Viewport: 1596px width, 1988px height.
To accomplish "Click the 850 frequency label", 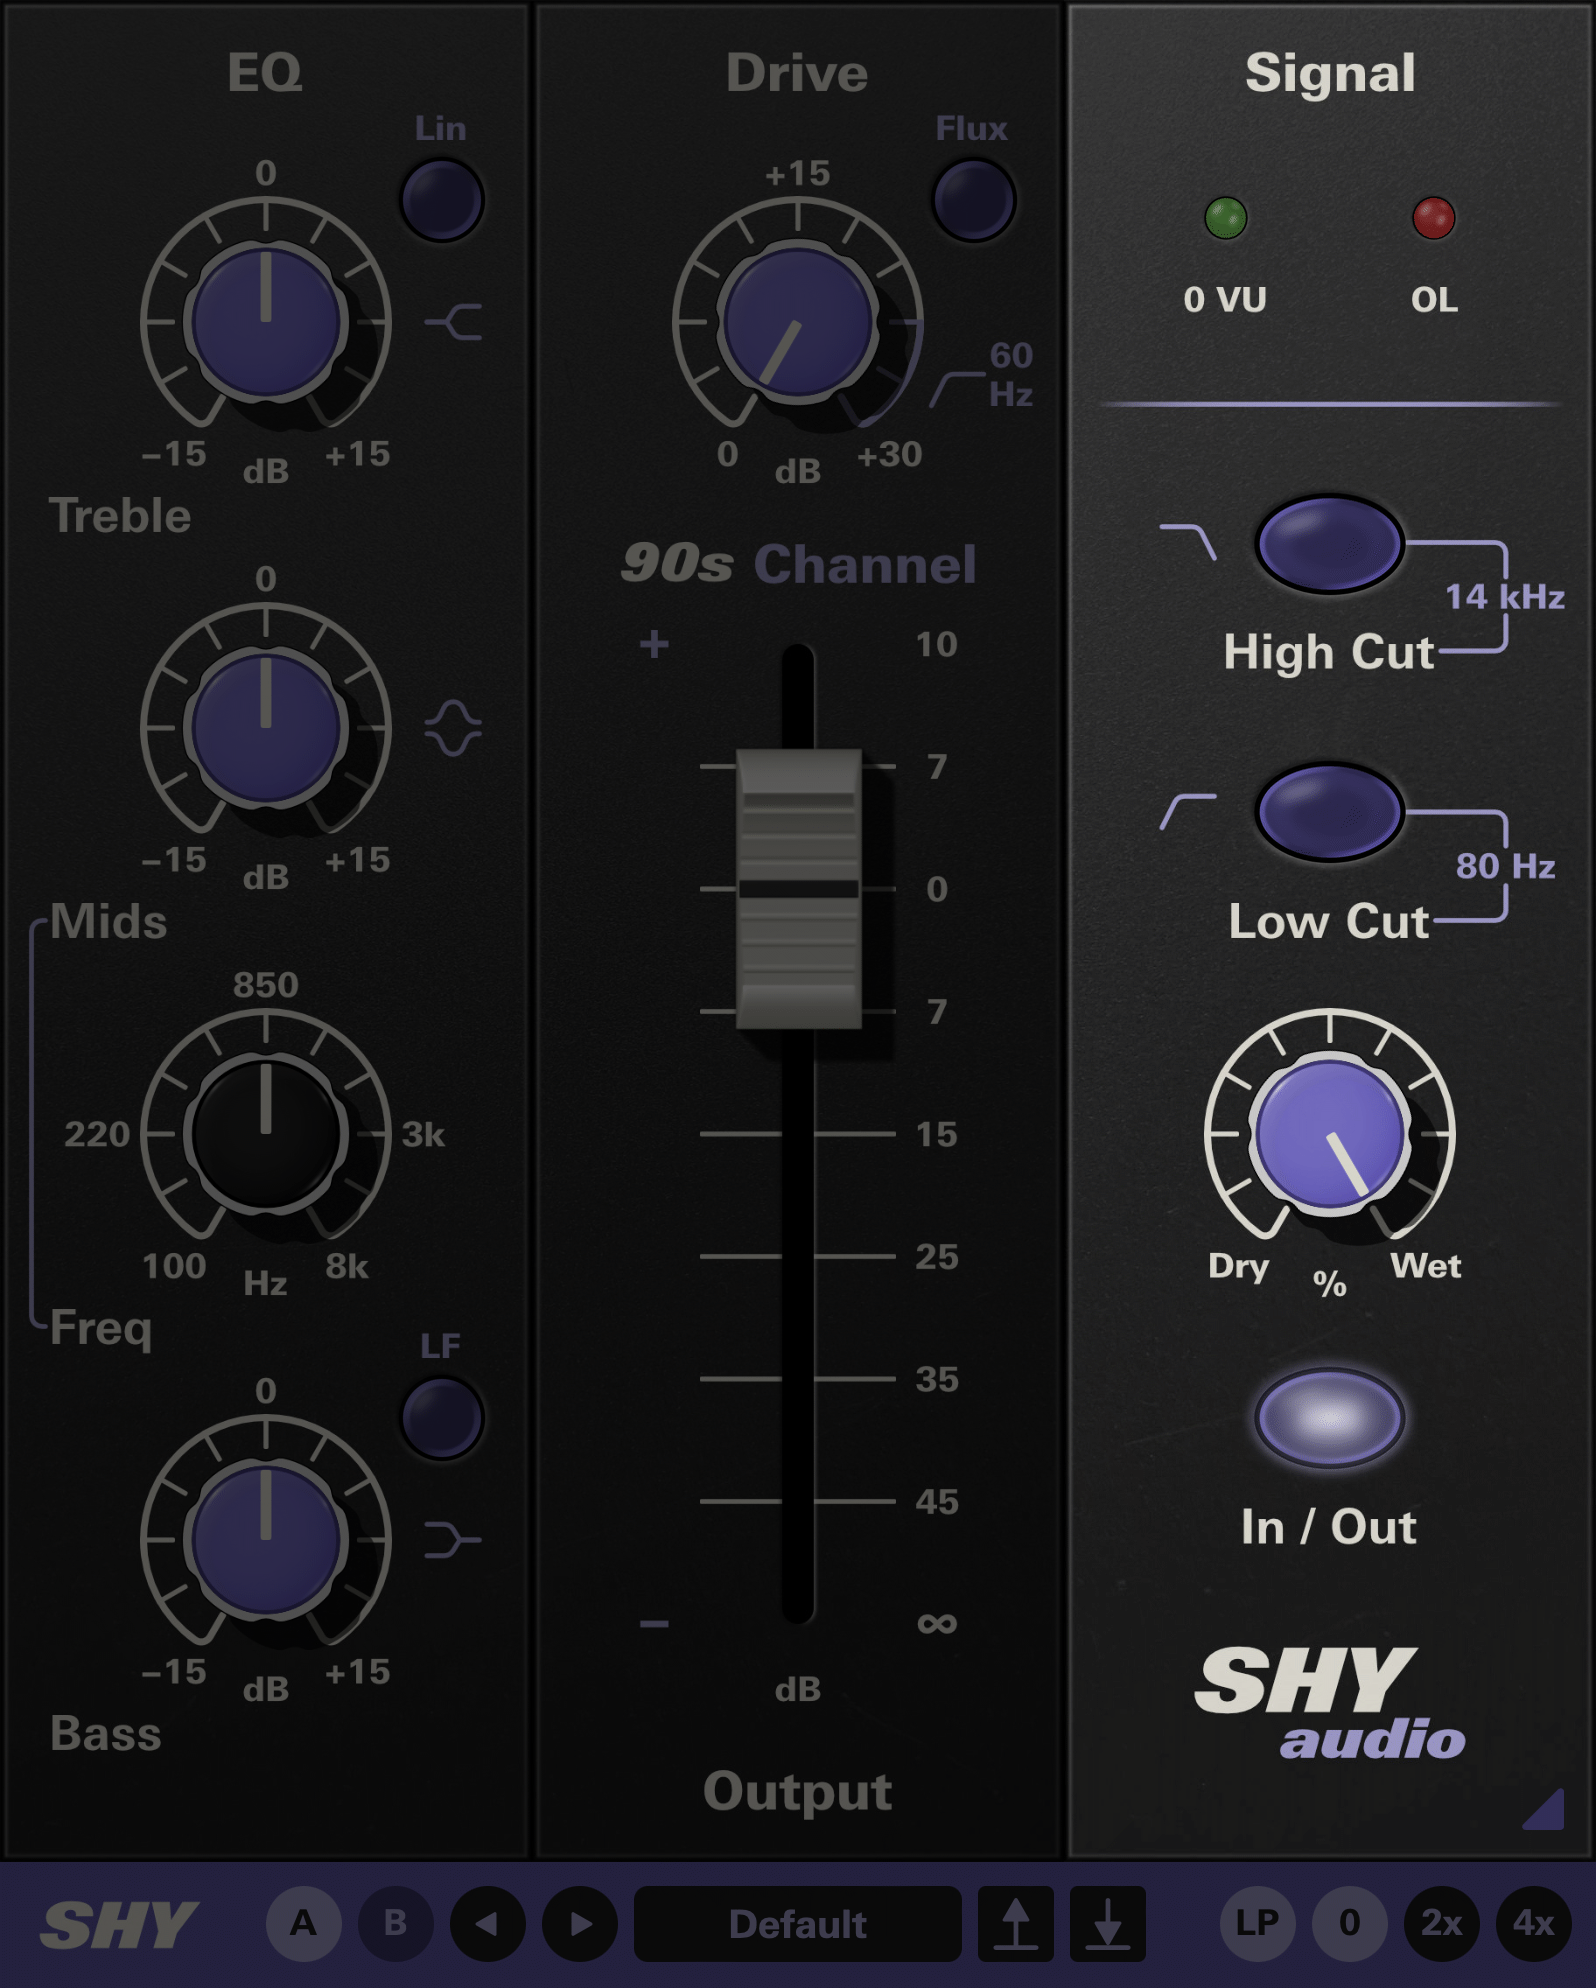I will (x=266, y=985).
